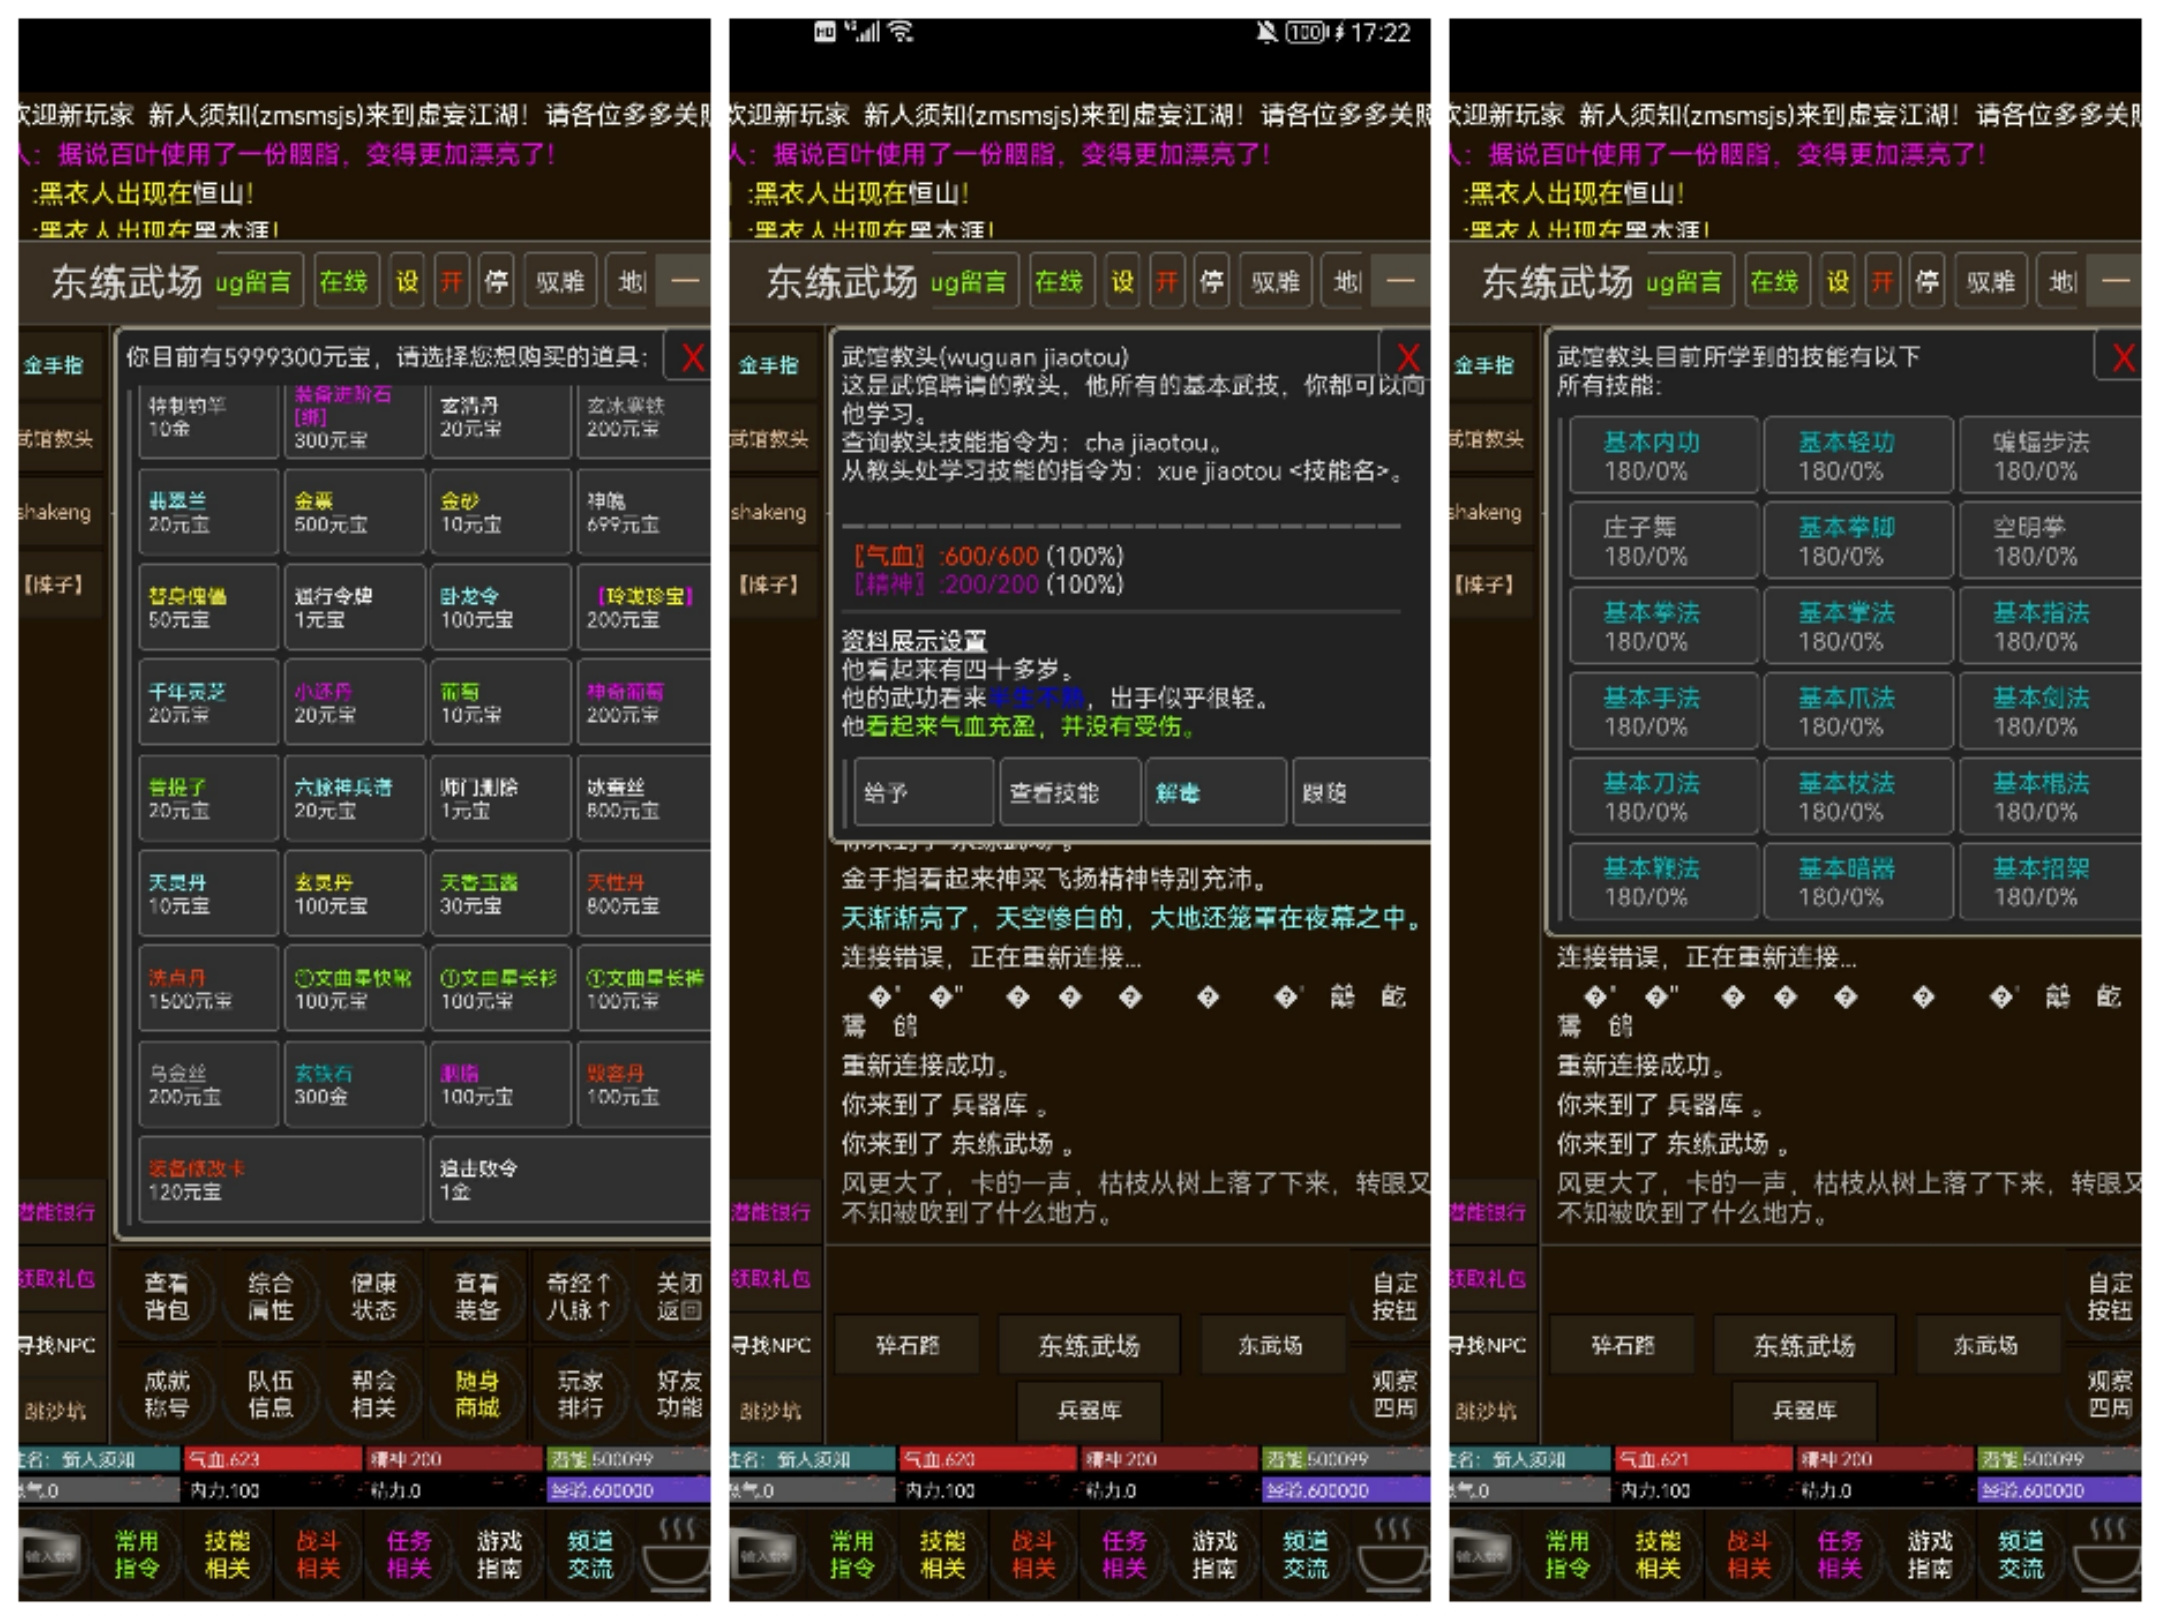The image size is (2160, 1620).
Task: Tap 给予 in the 武馆教头 dialog
Action: click(x=924, y=792)
